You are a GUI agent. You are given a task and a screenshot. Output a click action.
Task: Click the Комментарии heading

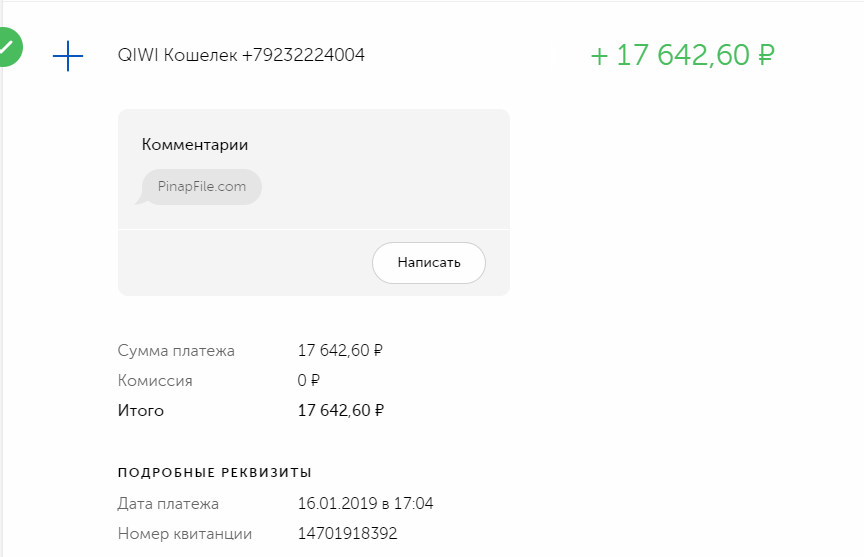click(195, 145)
